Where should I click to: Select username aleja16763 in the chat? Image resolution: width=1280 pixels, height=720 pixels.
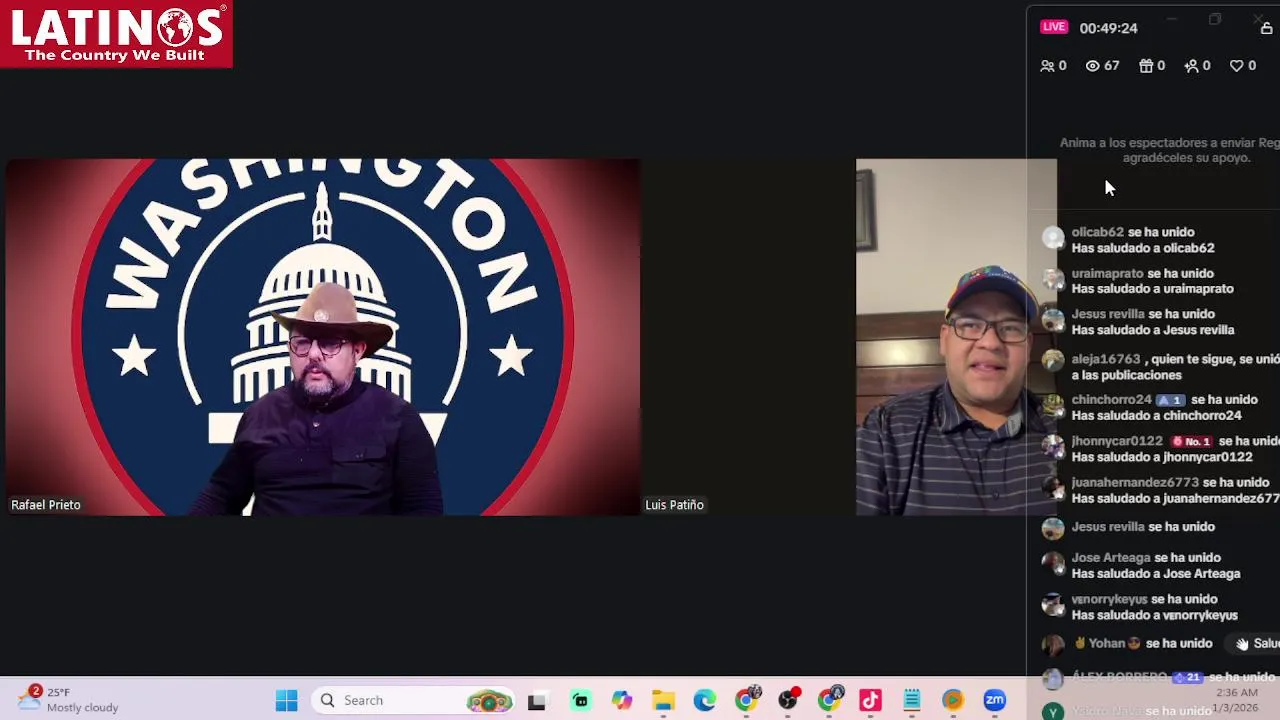coord(1105,359)
